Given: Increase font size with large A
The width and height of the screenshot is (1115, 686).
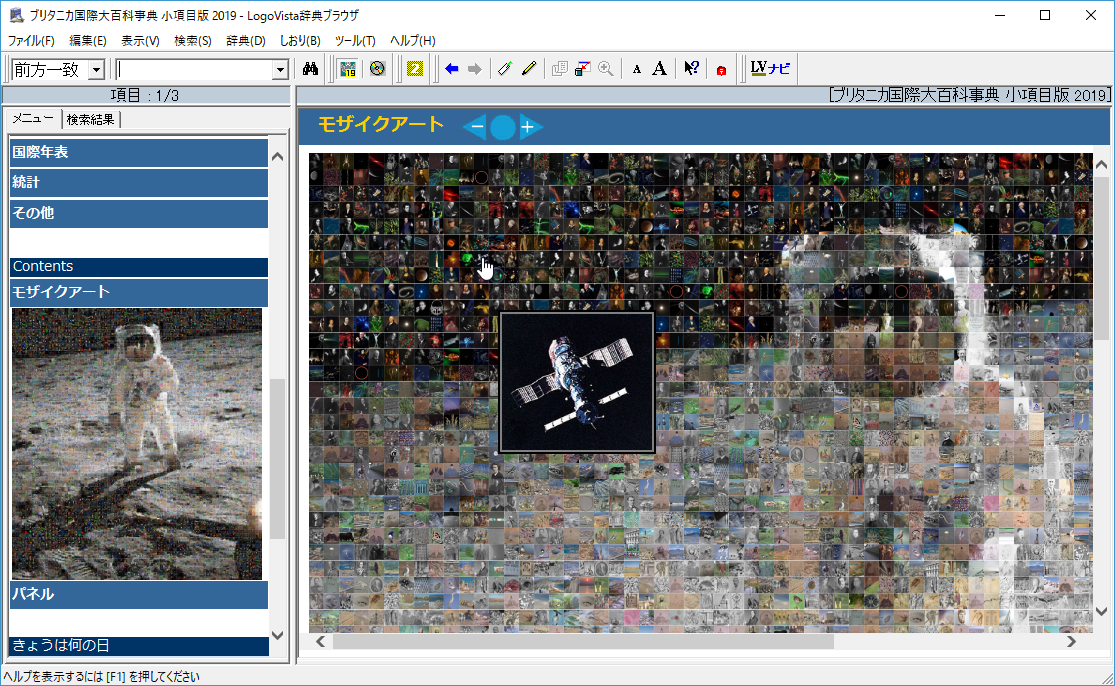Looking at the screenshot, I should tap(660, 69).
